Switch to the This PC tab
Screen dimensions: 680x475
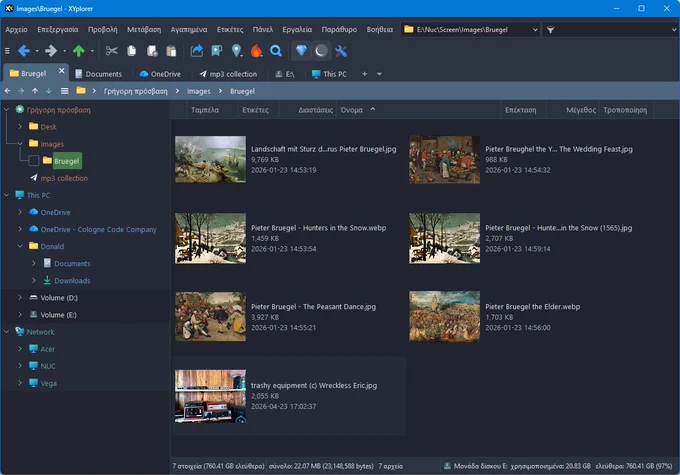point(330,74)
